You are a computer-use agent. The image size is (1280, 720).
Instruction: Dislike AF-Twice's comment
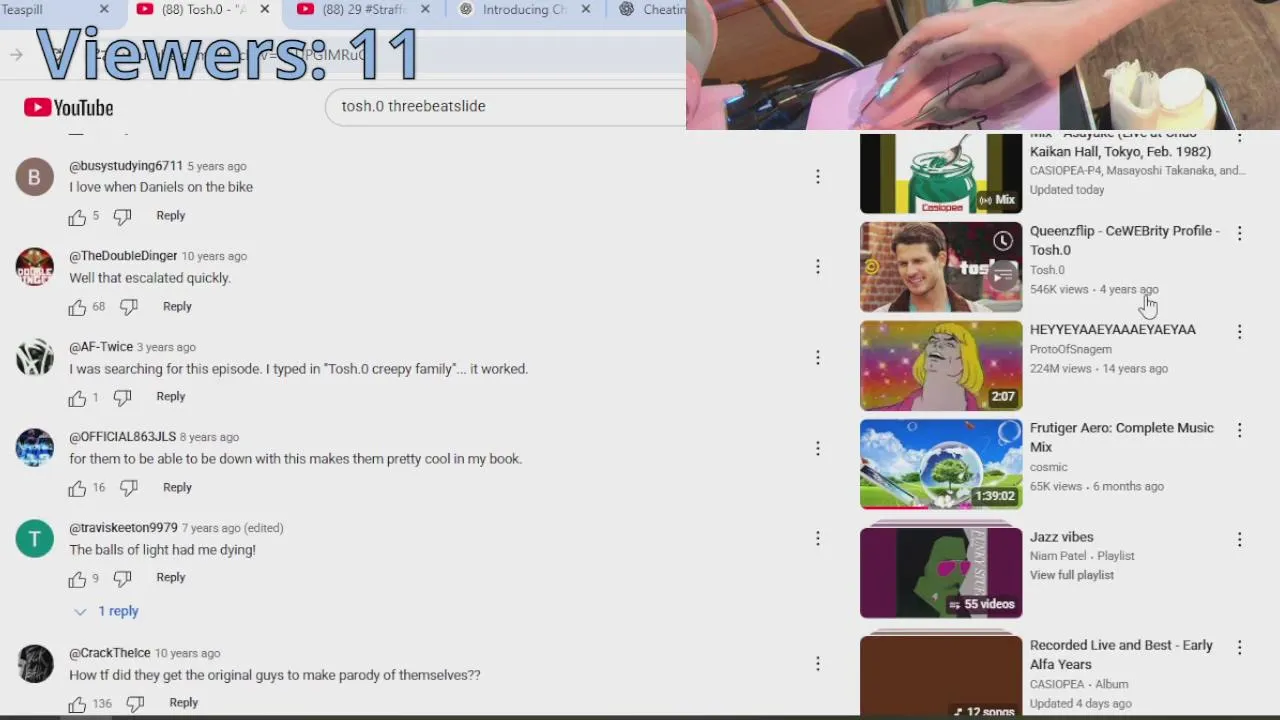(x=122, y=398)
